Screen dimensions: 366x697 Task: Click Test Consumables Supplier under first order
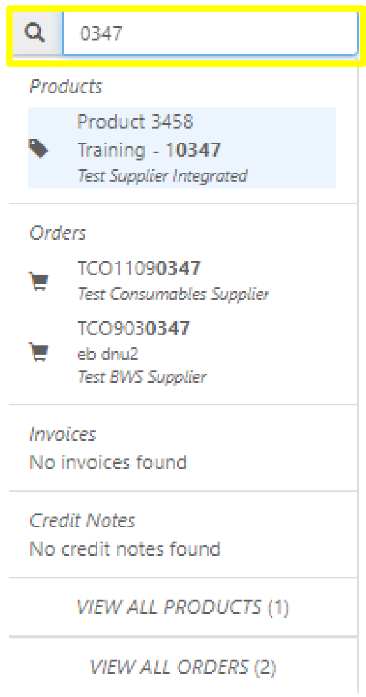[x=173, y=294]
